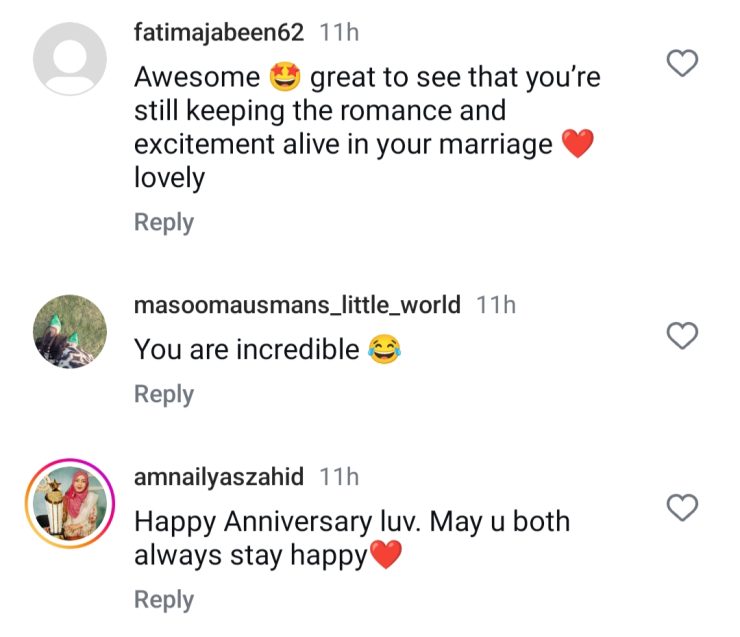Screen dimensions: 740x637
Task: Open the fatimajabeen62 username link
Action: pos(219,33)
